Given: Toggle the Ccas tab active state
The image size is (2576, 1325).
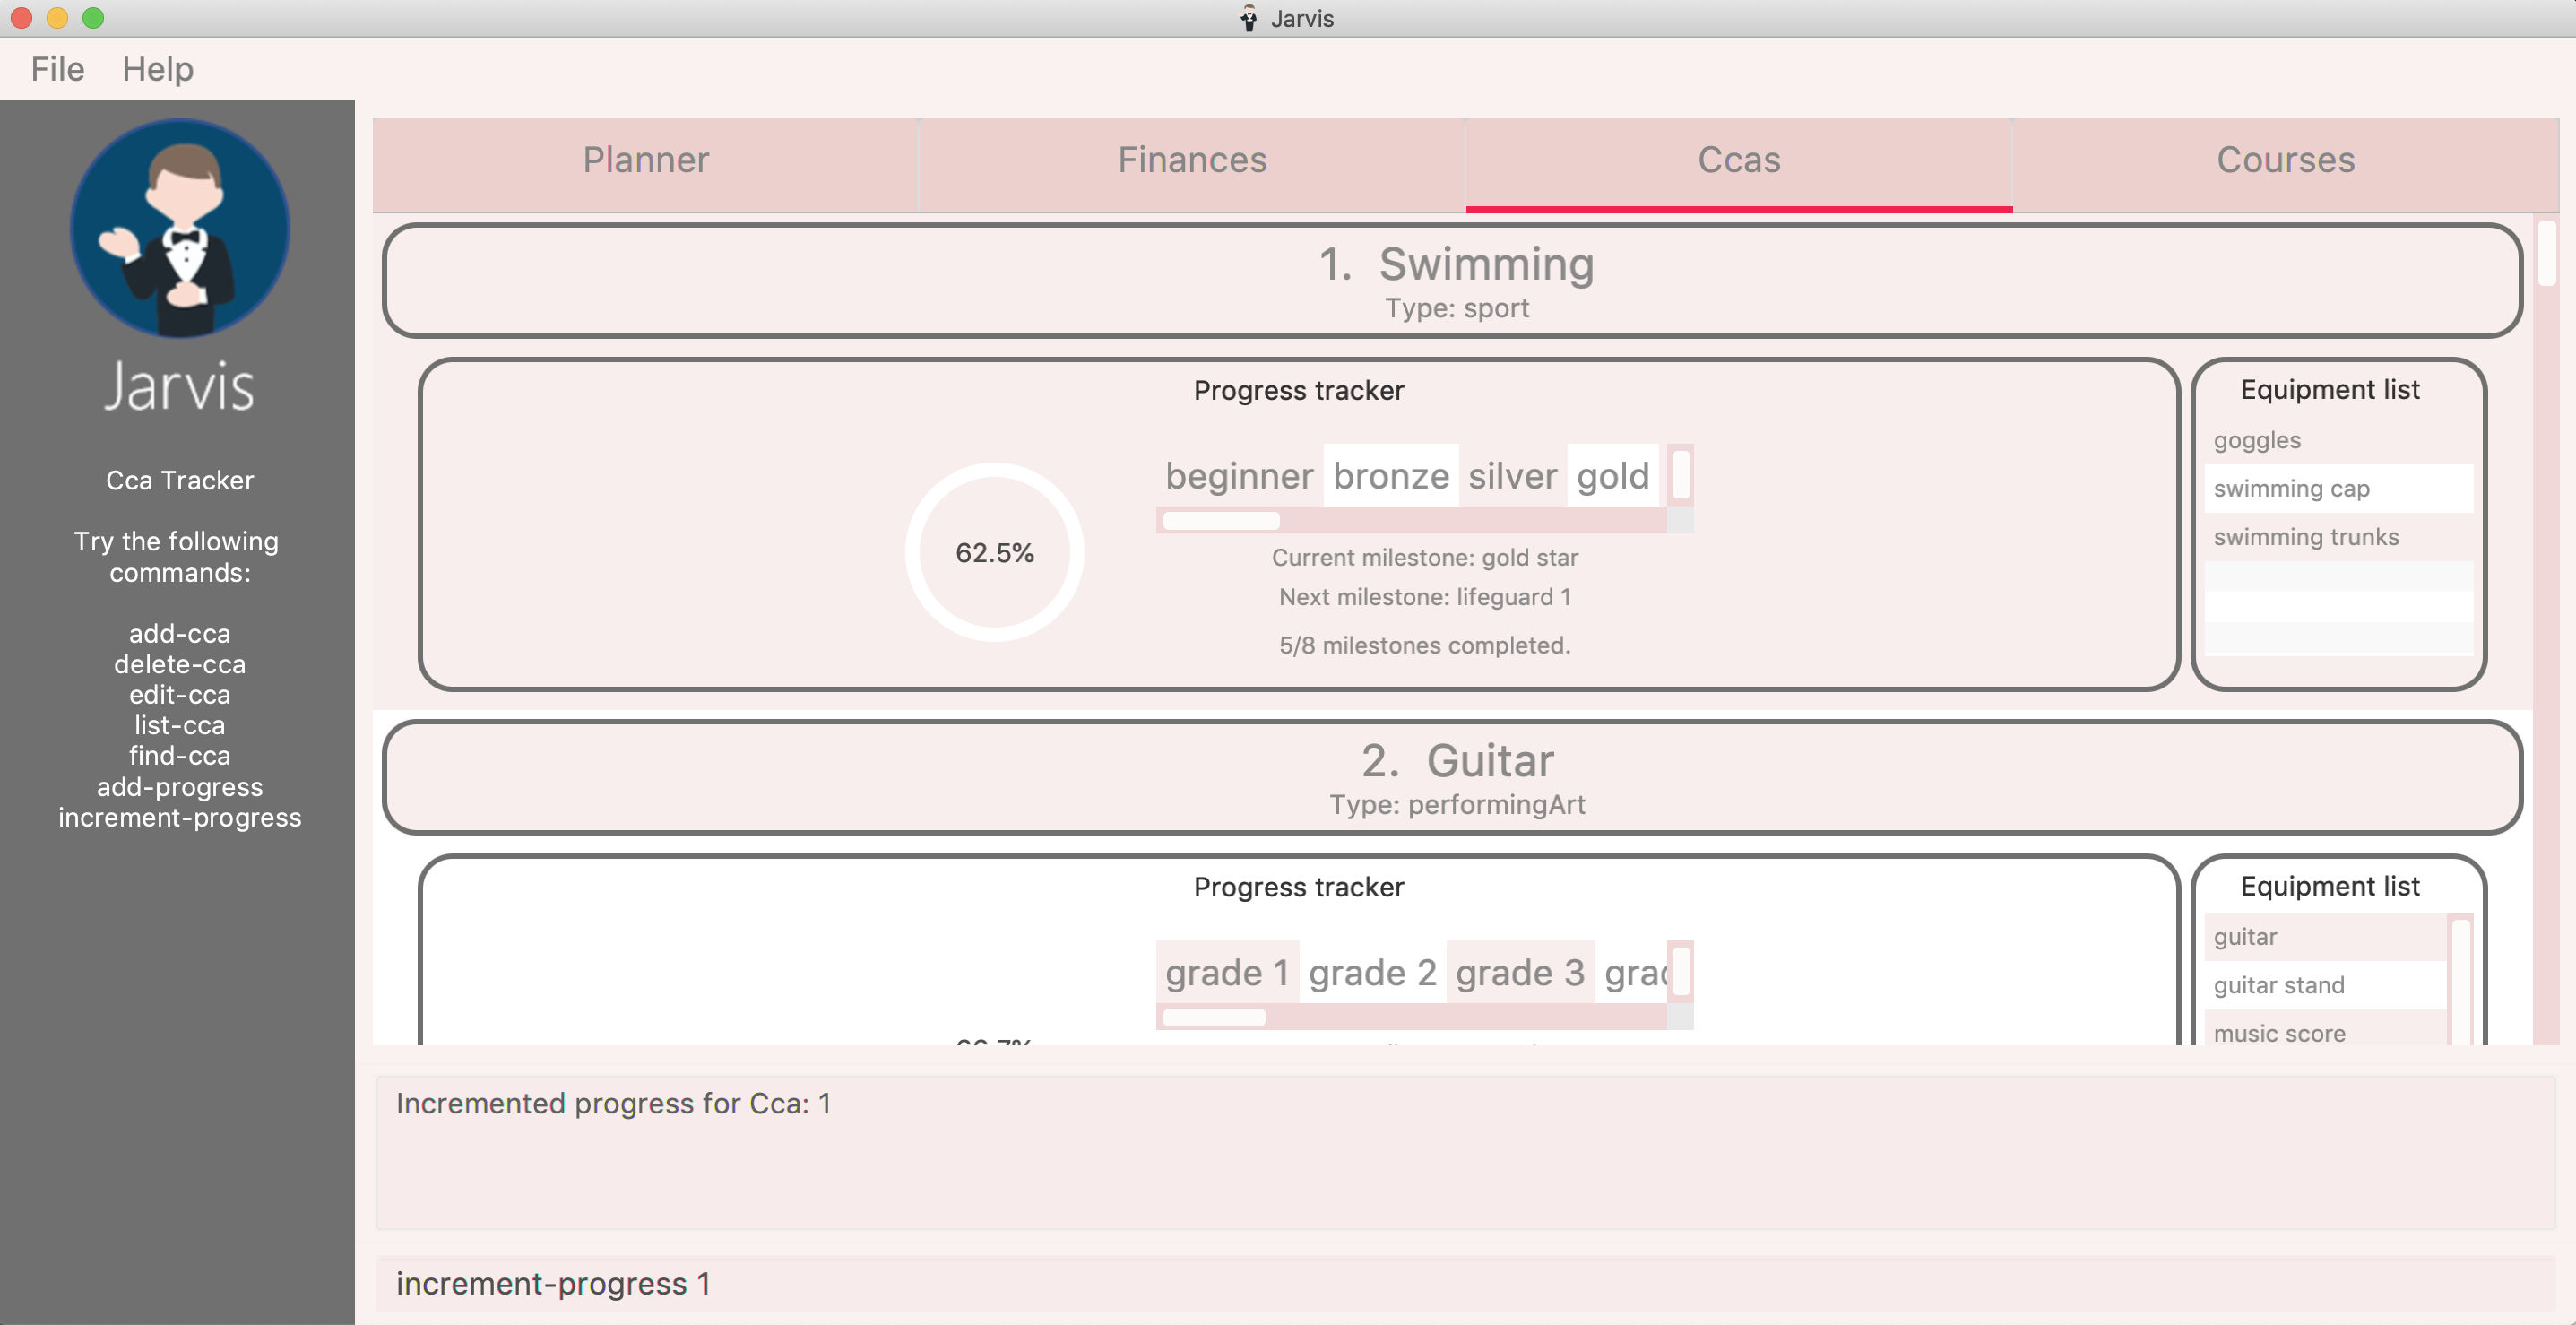Looking at the screenshot, I should pos(1736,160).
